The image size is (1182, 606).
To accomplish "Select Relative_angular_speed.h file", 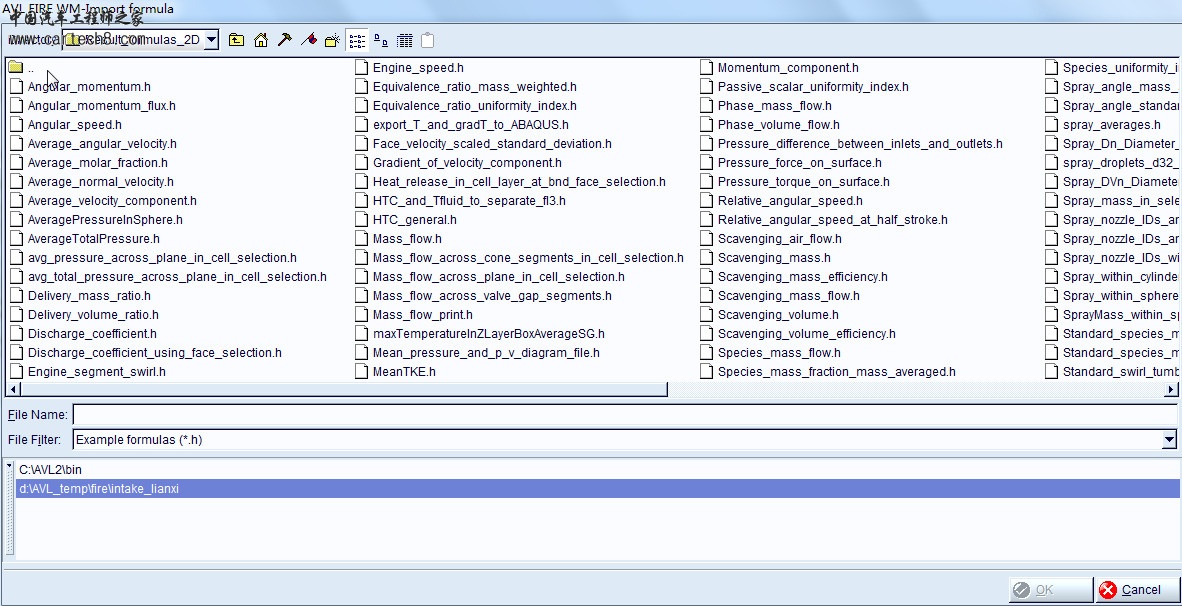I will point(782,200).
